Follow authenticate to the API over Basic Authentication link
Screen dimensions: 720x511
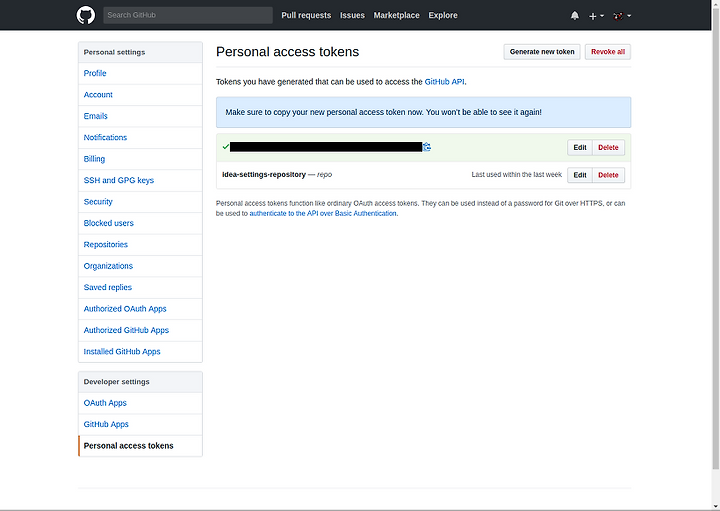pyautogui.click(x=323, y=213)
